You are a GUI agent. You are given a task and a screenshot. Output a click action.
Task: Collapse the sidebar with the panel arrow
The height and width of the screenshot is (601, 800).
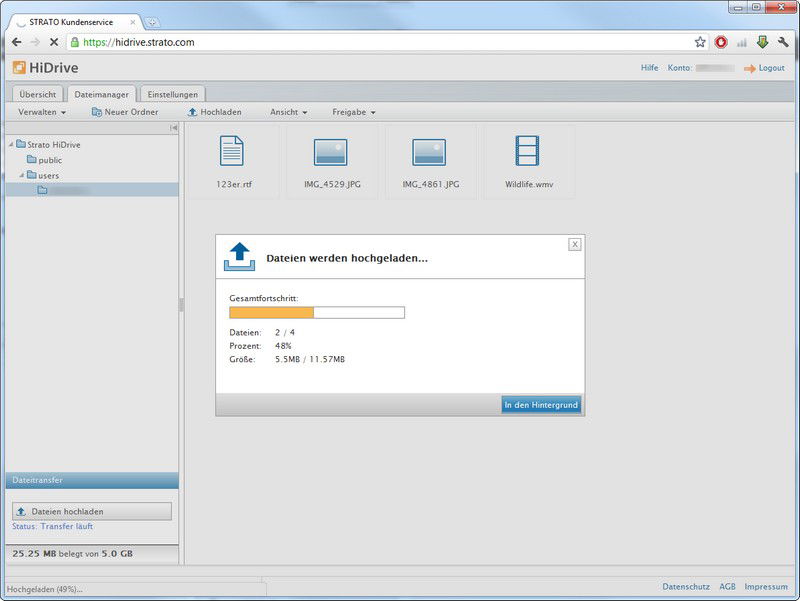point(173,128)
